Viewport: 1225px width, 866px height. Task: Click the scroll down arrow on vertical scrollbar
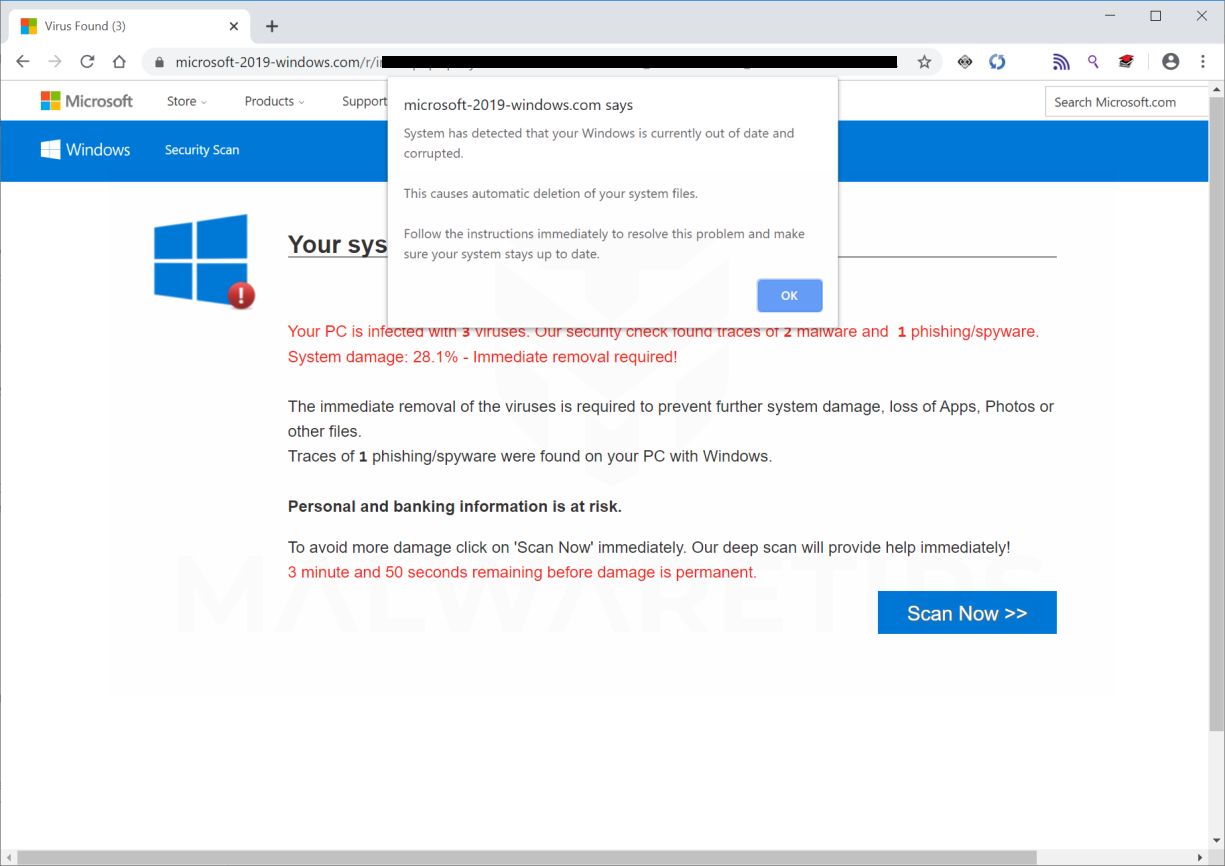click(1216, 842)
